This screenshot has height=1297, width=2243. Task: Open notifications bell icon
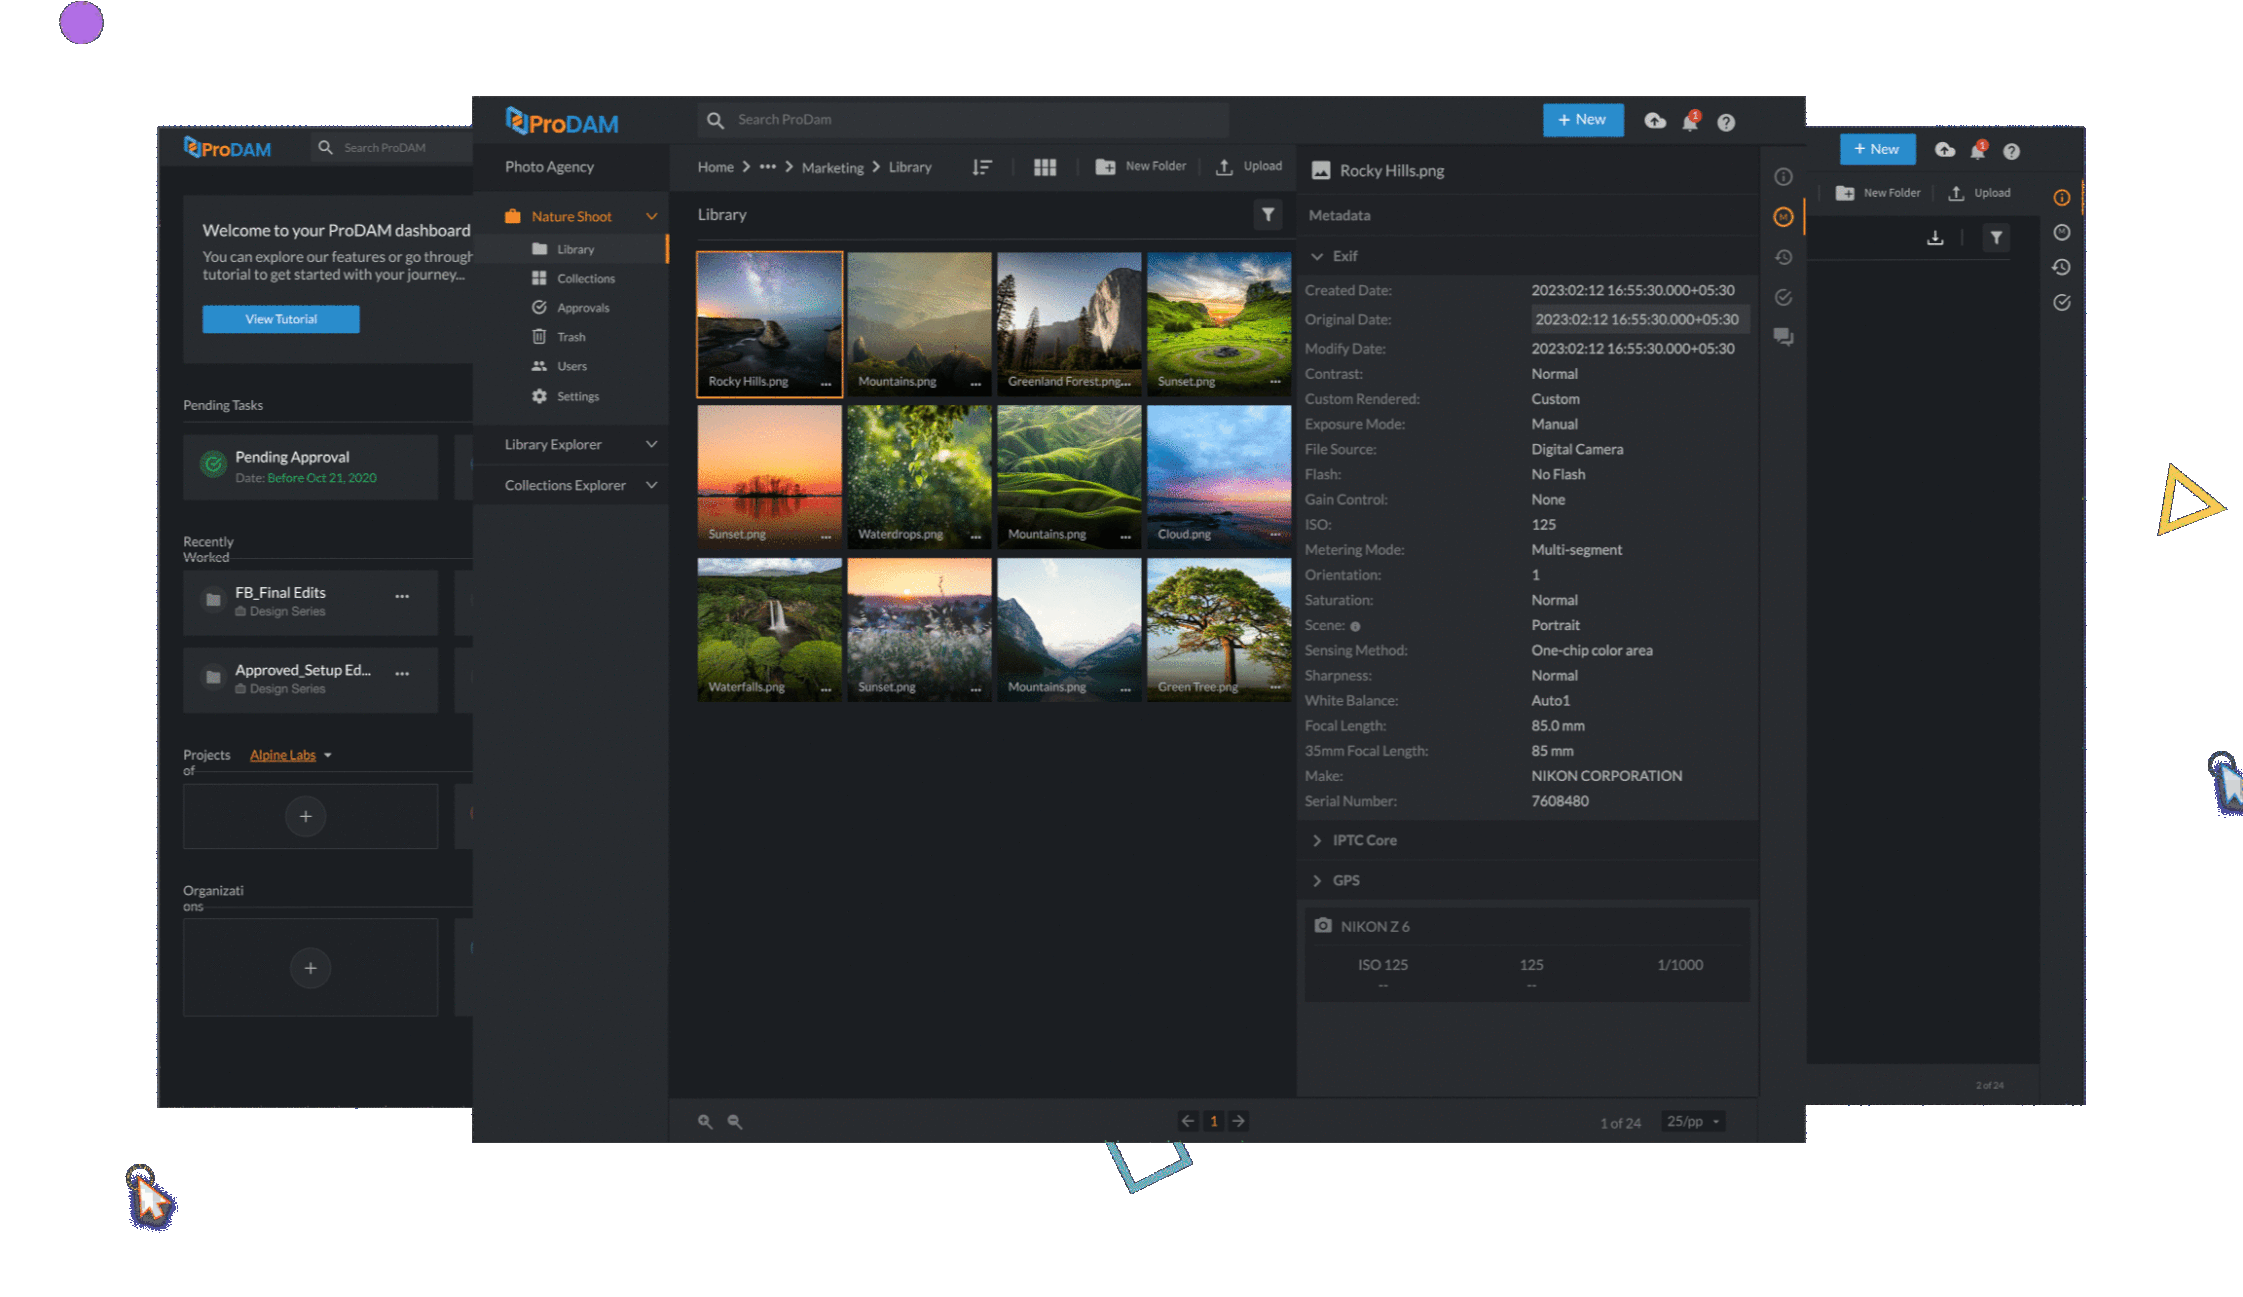pos(1690,122)
